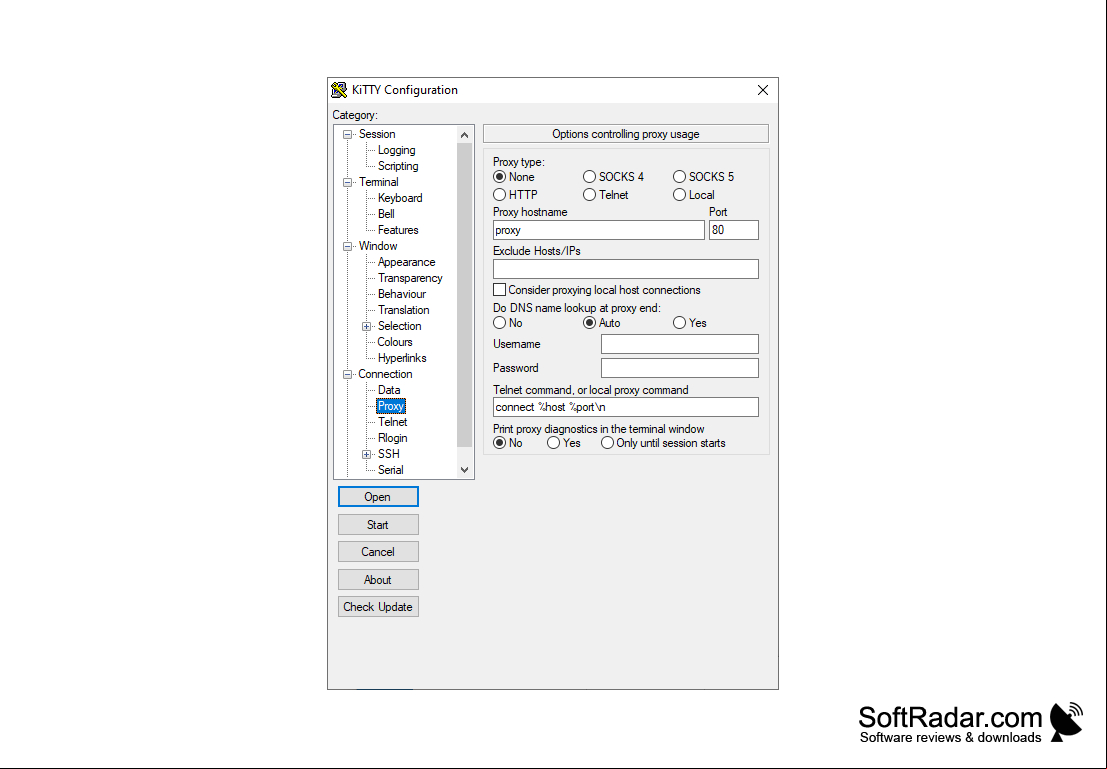Click the category tree scroll-down arrow

465,470
